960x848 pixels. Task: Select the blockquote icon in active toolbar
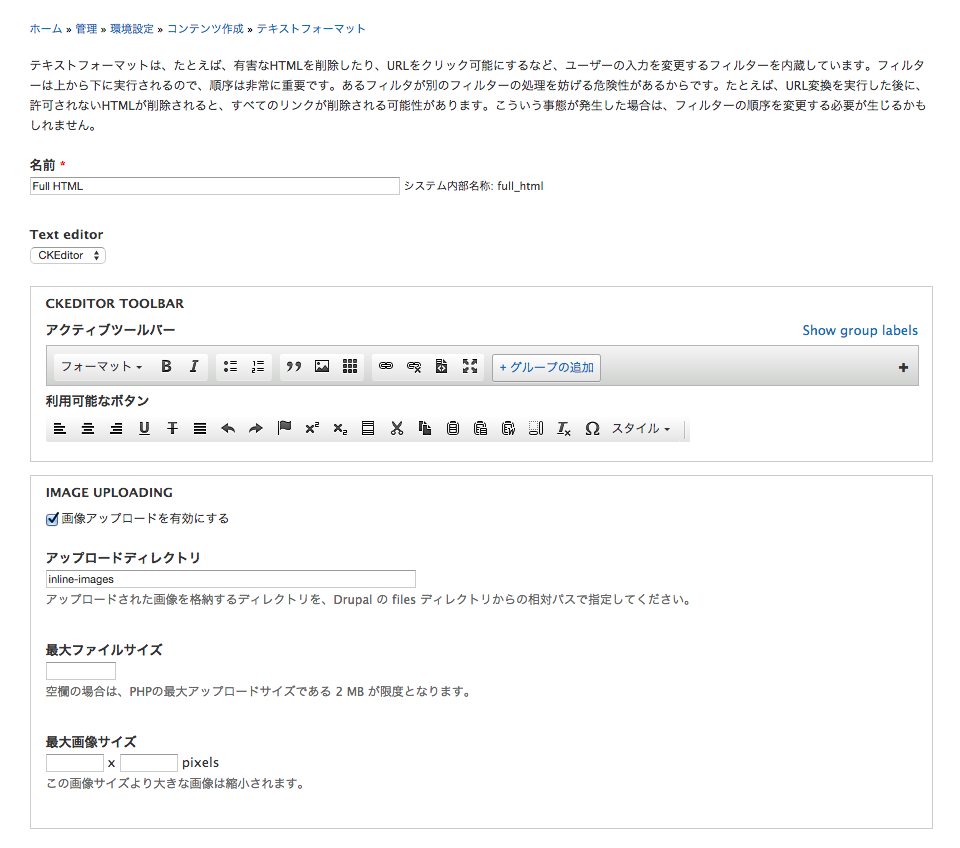[293, 366]
